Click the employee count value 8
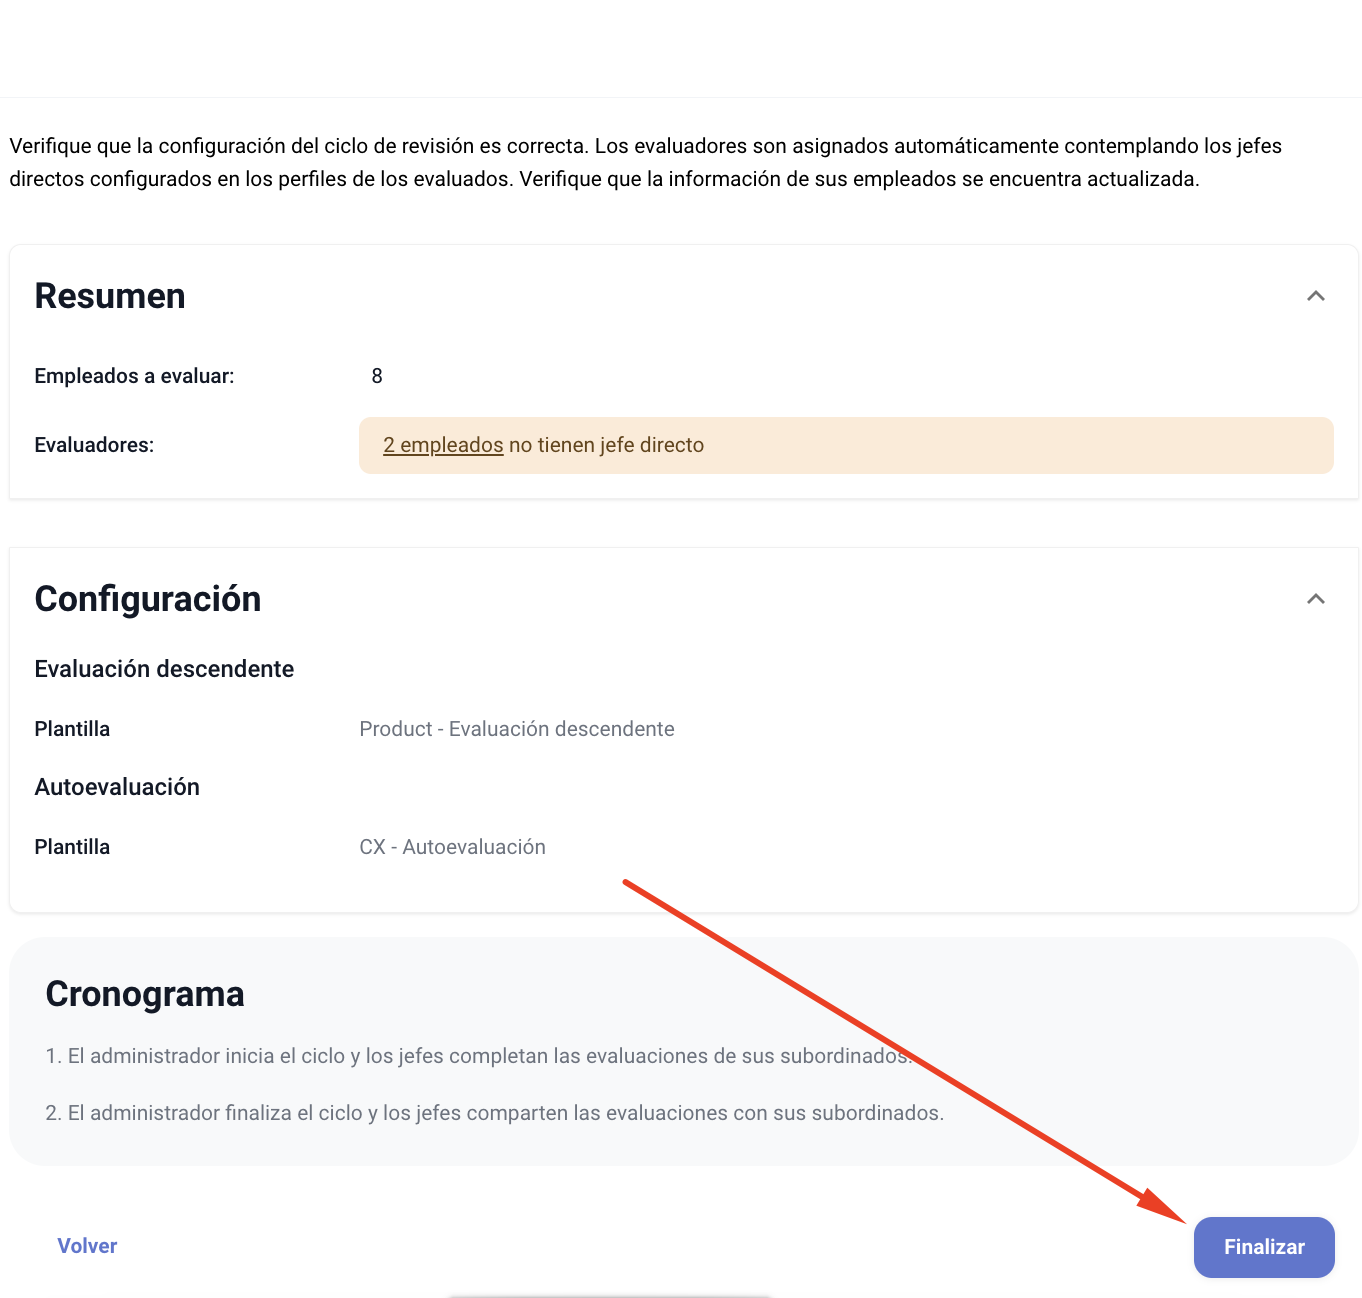The height and width of the screenshot is (1298, 1362). pos(377,376)
